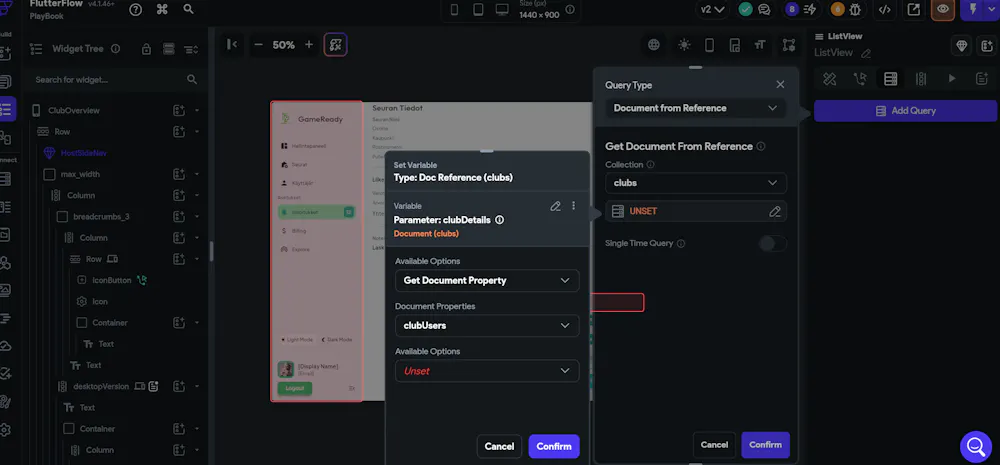
Task: Select tablet canvas size in top bar
Action: pos(478,10)
